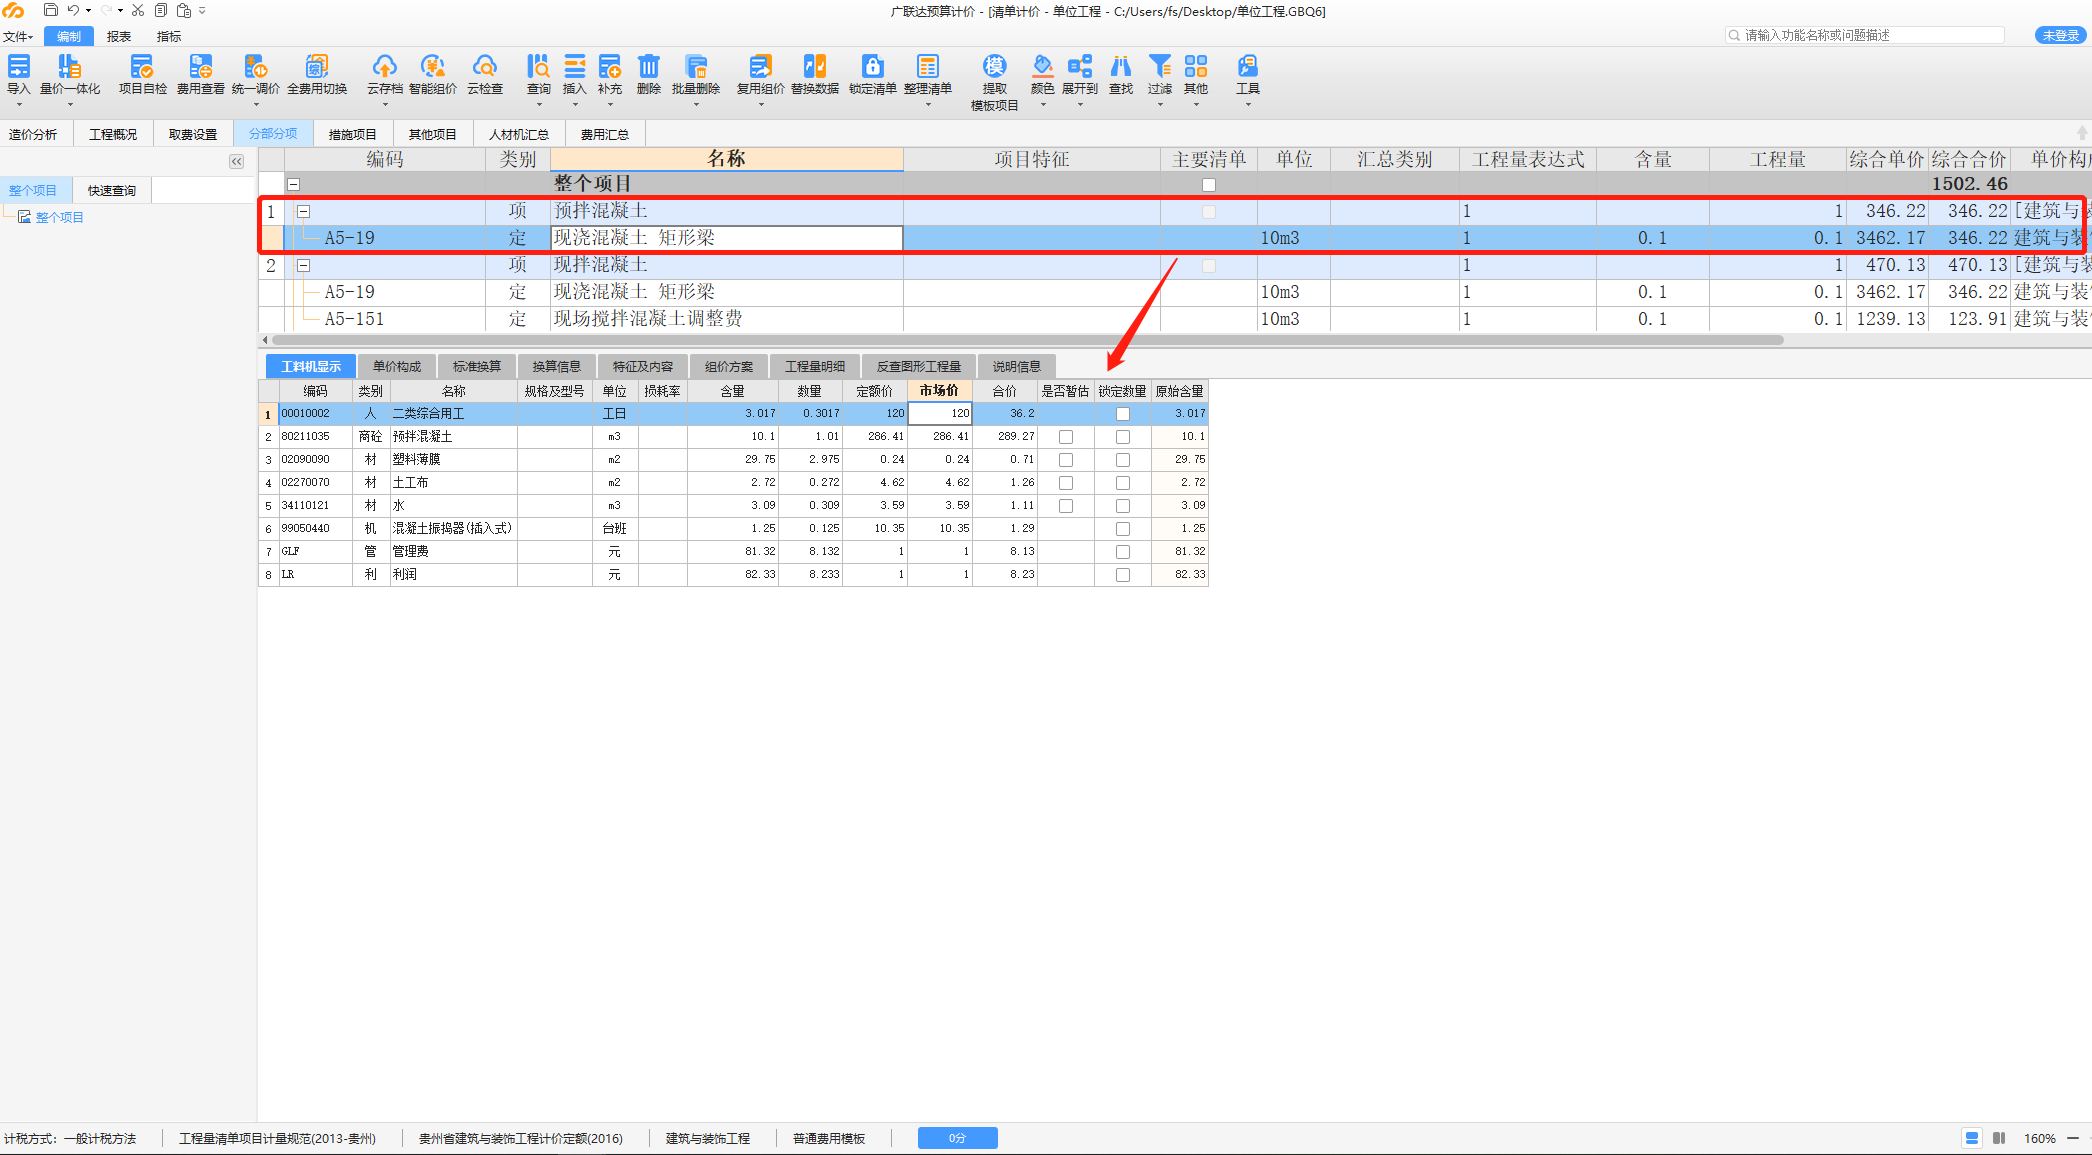
Task: Click the 插入 insert icon
Action: point(575,67)
